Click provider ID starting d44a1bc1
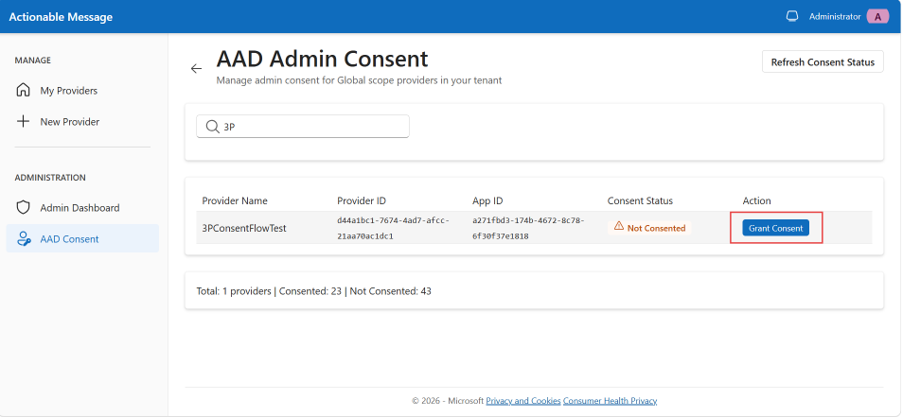Image resolution: width=903 pixels, height=417 pixels. tap(393, 228)
